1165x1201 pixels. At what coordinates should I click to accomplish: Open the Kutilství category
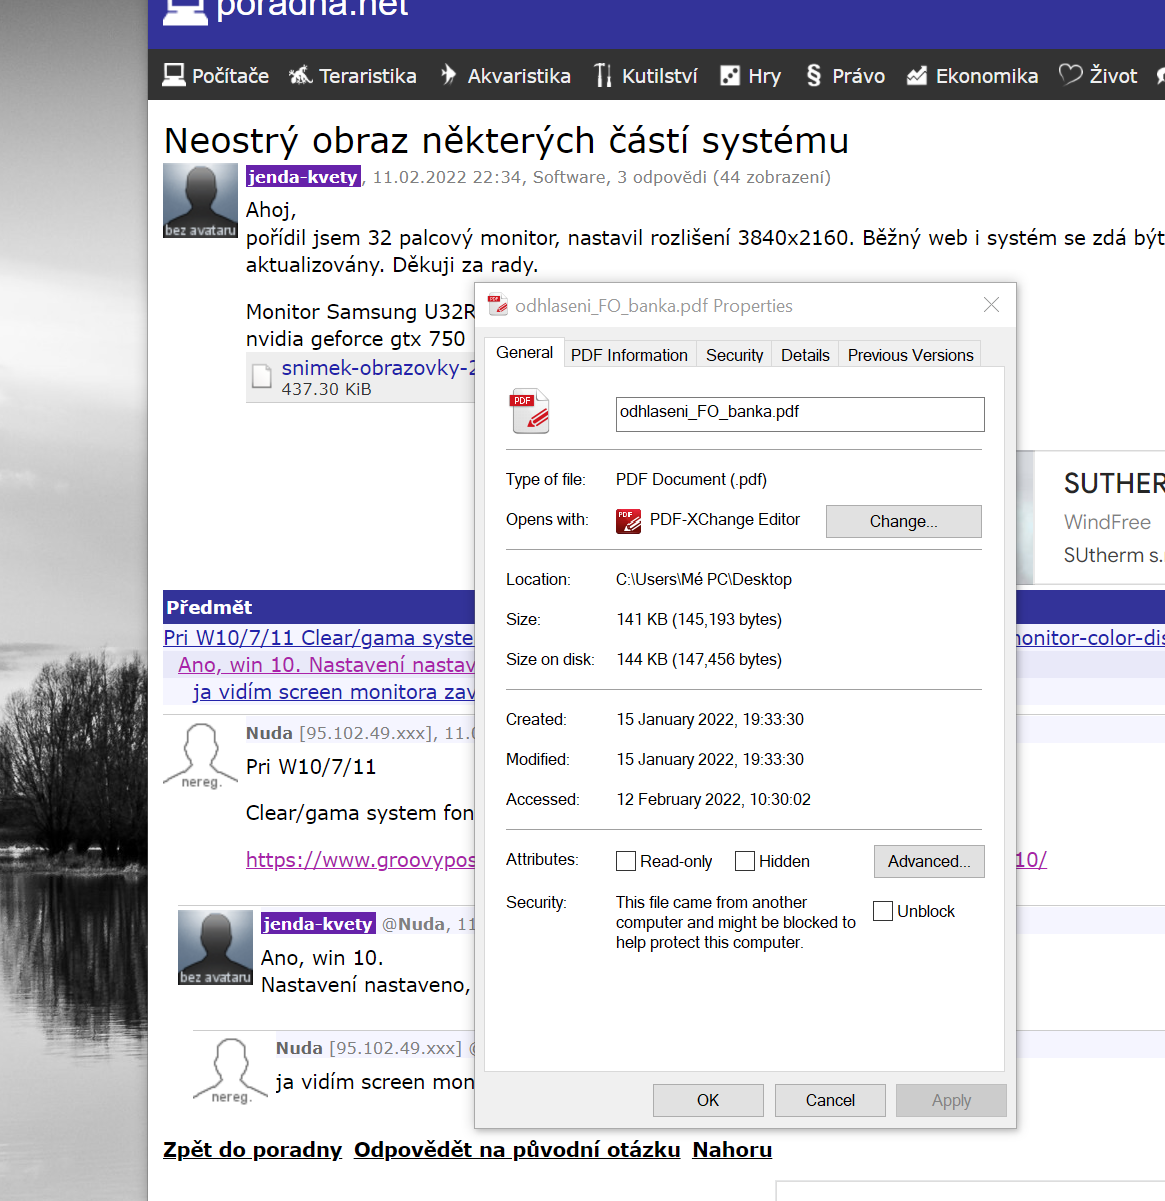pyautogui.click(x=645, y=76)
